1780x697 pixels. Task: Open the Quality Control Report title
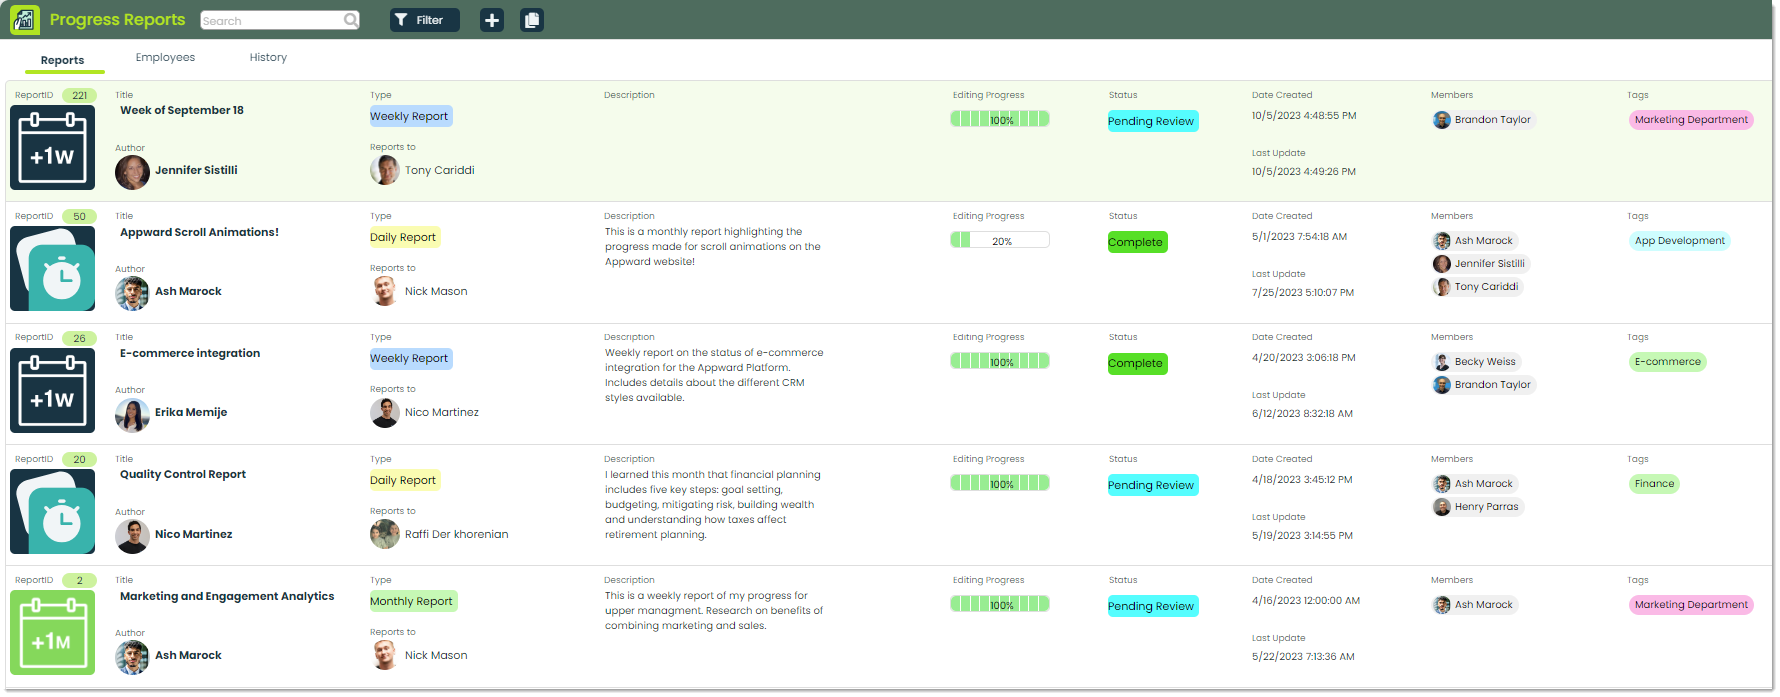(x=183, y=474)
